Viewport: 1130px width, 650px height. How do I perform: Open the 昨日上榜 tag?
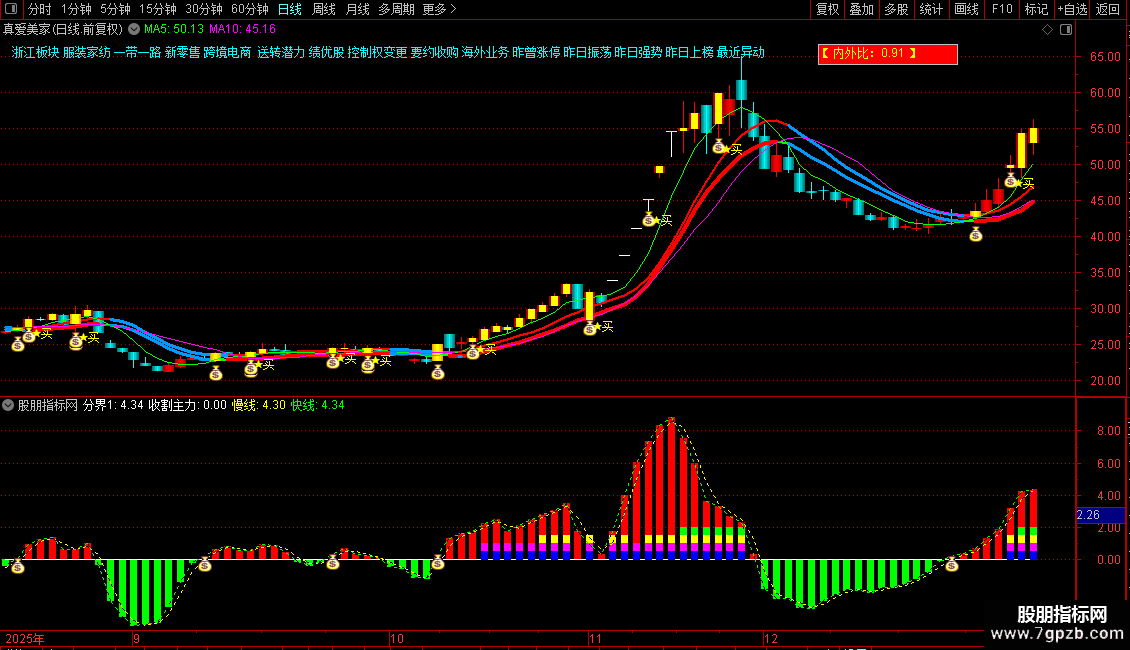(690, 53)
